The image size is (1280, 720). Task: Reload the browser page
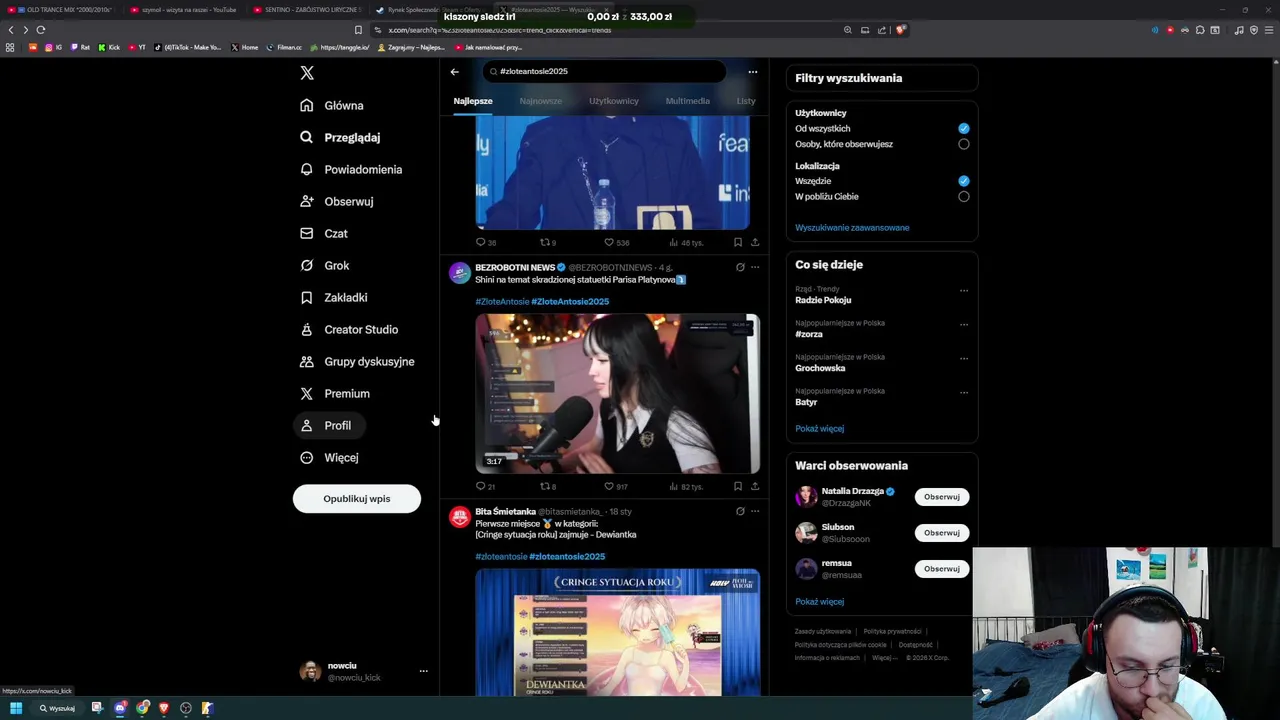[x=41, y=30]
